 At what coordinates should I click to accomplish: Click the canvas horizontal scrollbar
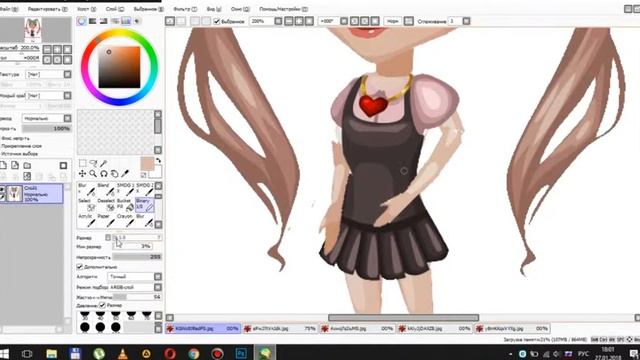403,318
